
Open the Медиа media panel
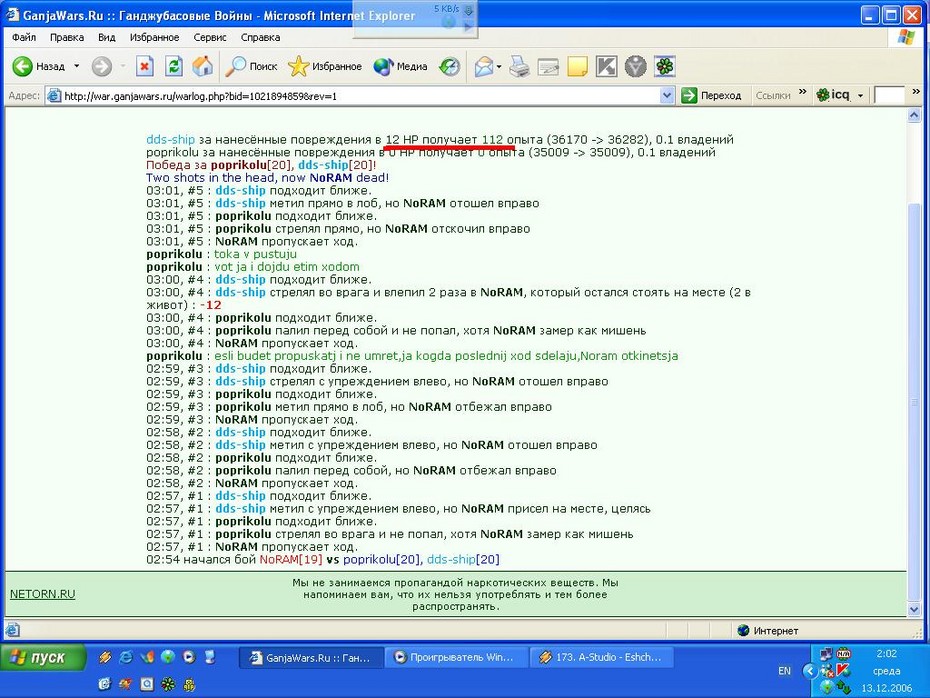(400, 66)
